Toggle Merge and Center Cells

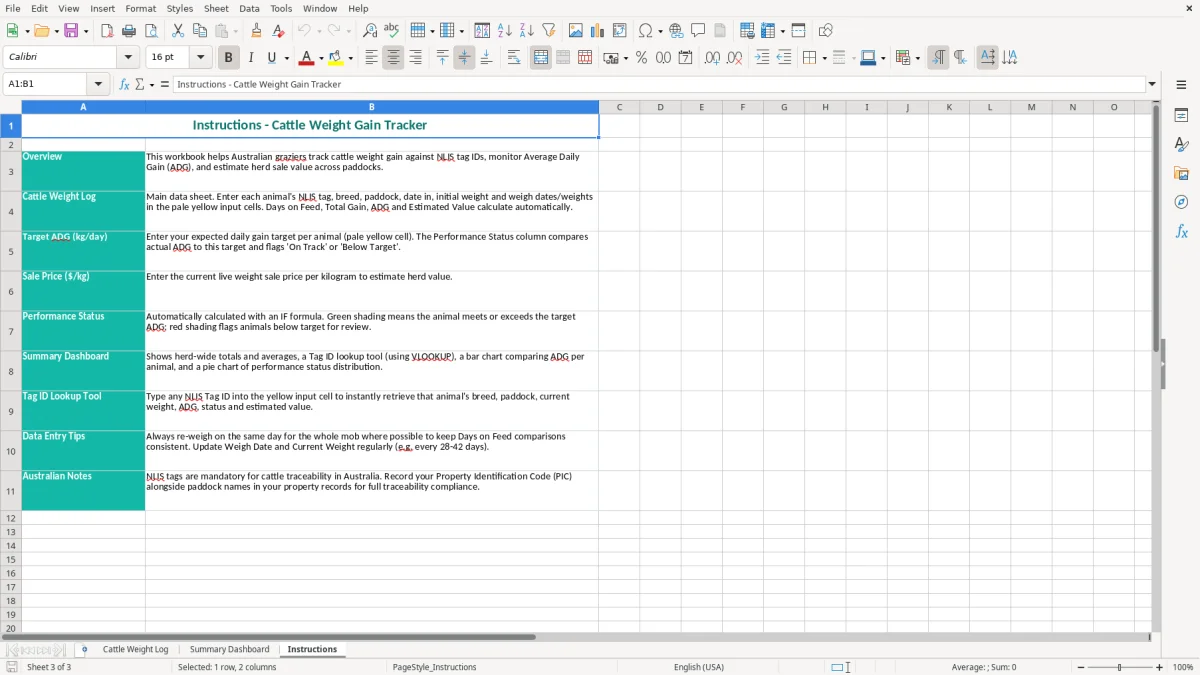(541, 58)
